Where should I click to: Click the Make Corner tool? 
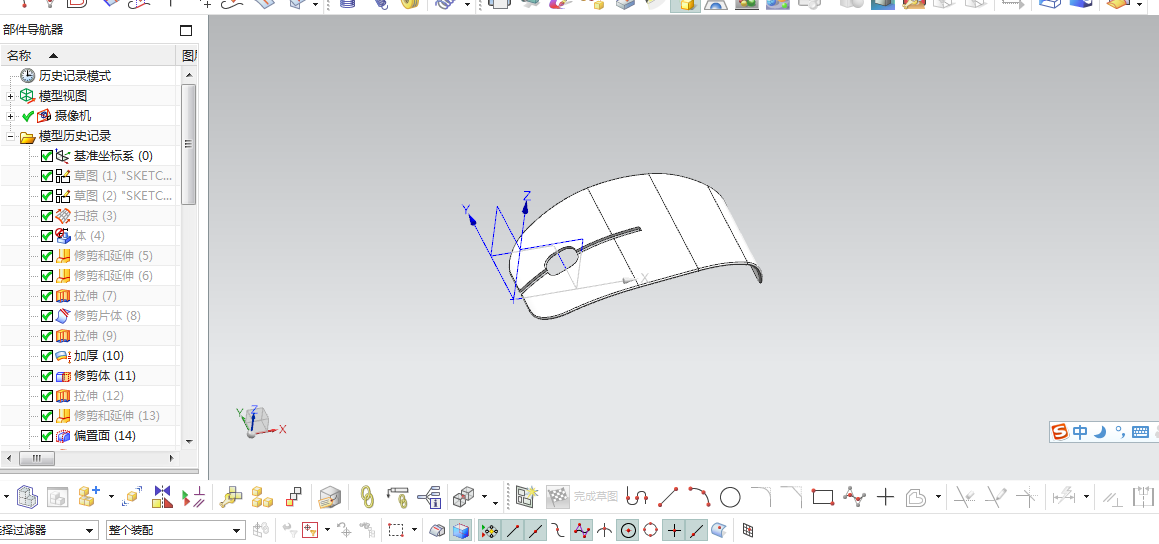[1027, 497]
